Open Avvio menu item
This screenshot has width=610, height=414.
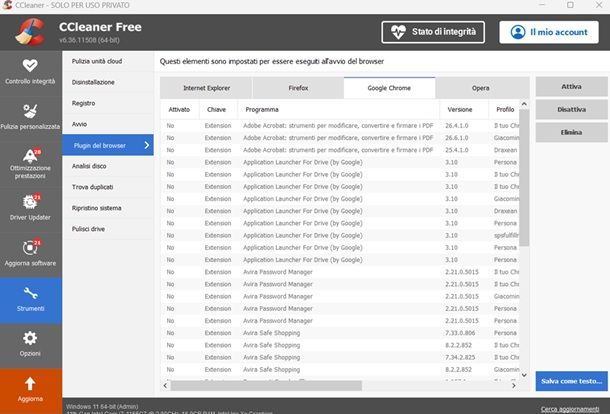(x=108, y=124)
